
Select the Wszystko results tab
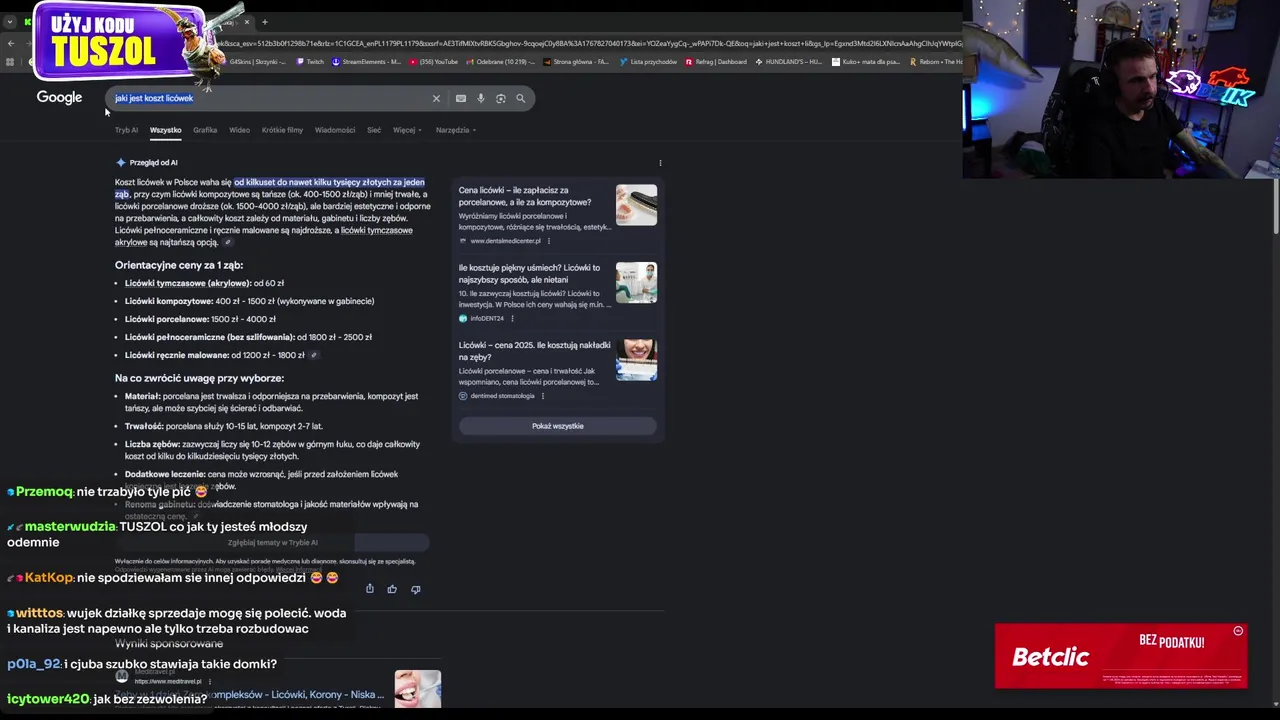(x=165, y=130)
